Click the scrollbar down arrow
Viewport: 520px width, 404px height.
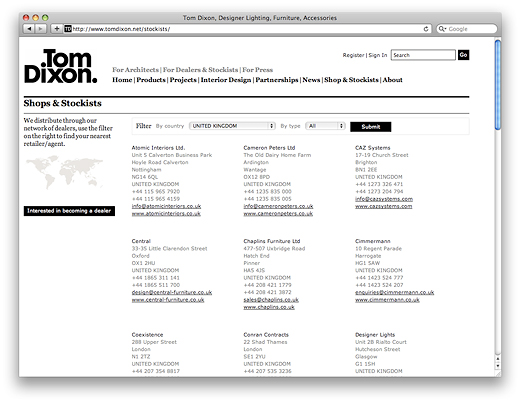pyautogui.click(x=498, y=366)
